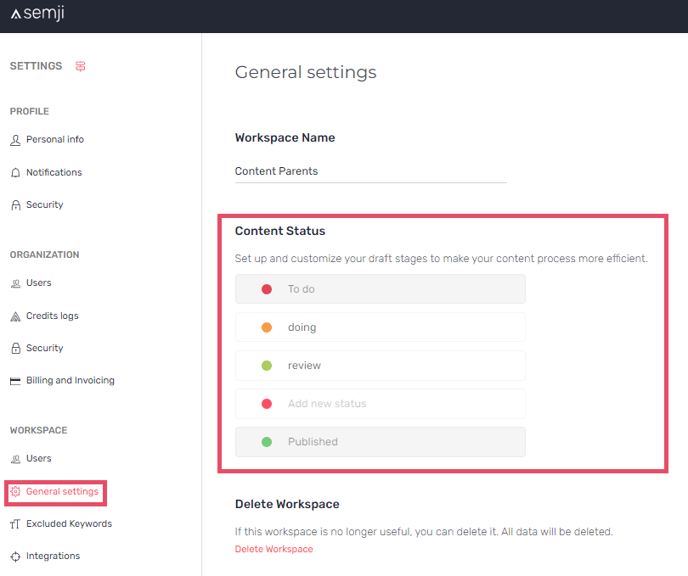The height and width of the screenshot is (576, 688).
Task: Click the pink dot beside Add new status
Action: coord(267,404)
